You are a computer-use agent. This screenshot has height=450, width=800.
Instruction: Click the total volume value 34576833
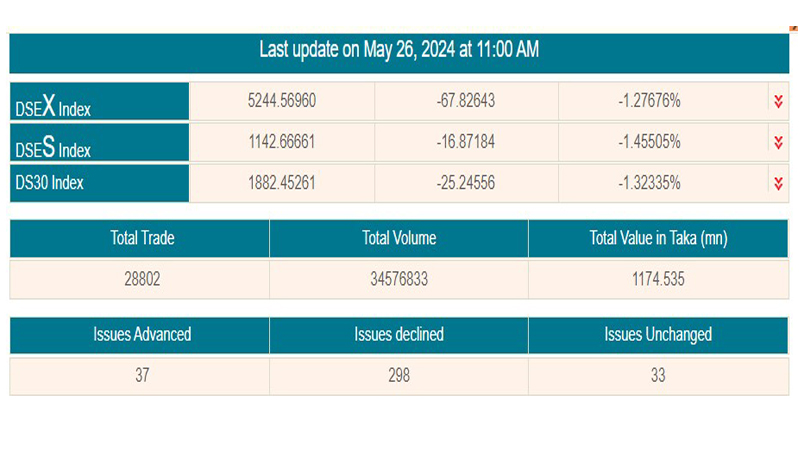(x=399, y=280)
